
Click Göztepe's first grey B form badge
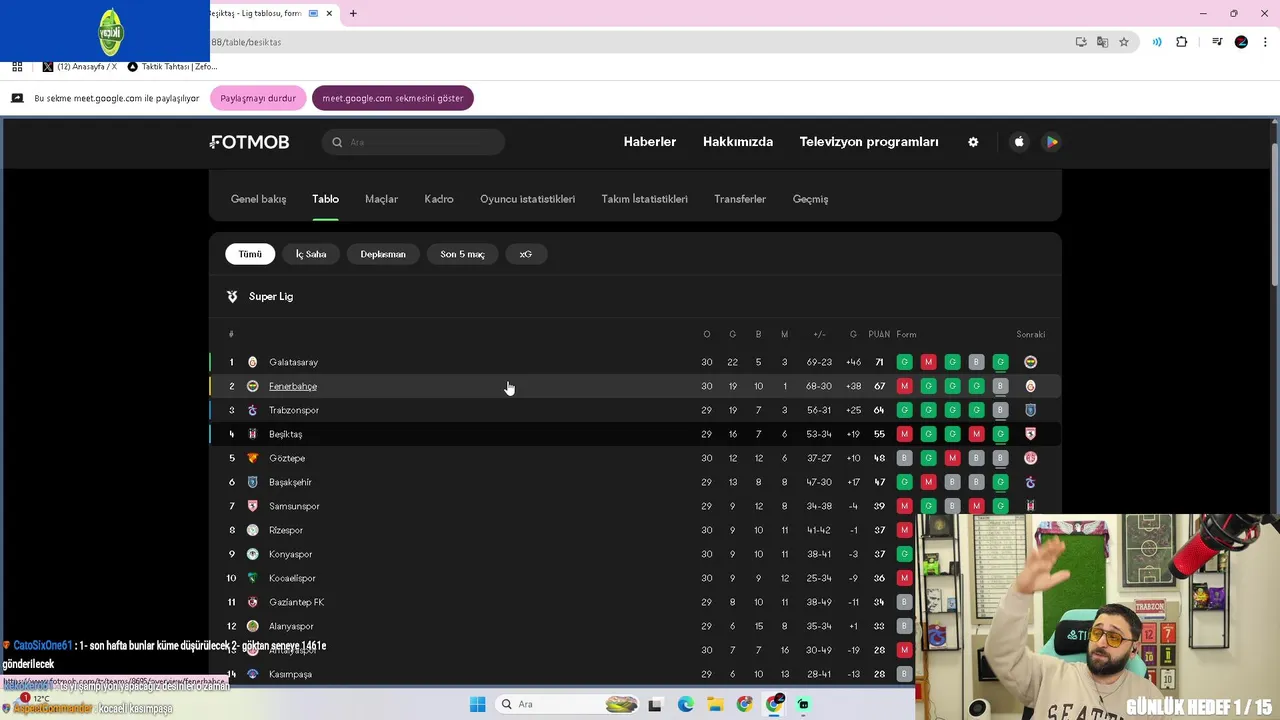pyautogui.click(x=904, y=458)
